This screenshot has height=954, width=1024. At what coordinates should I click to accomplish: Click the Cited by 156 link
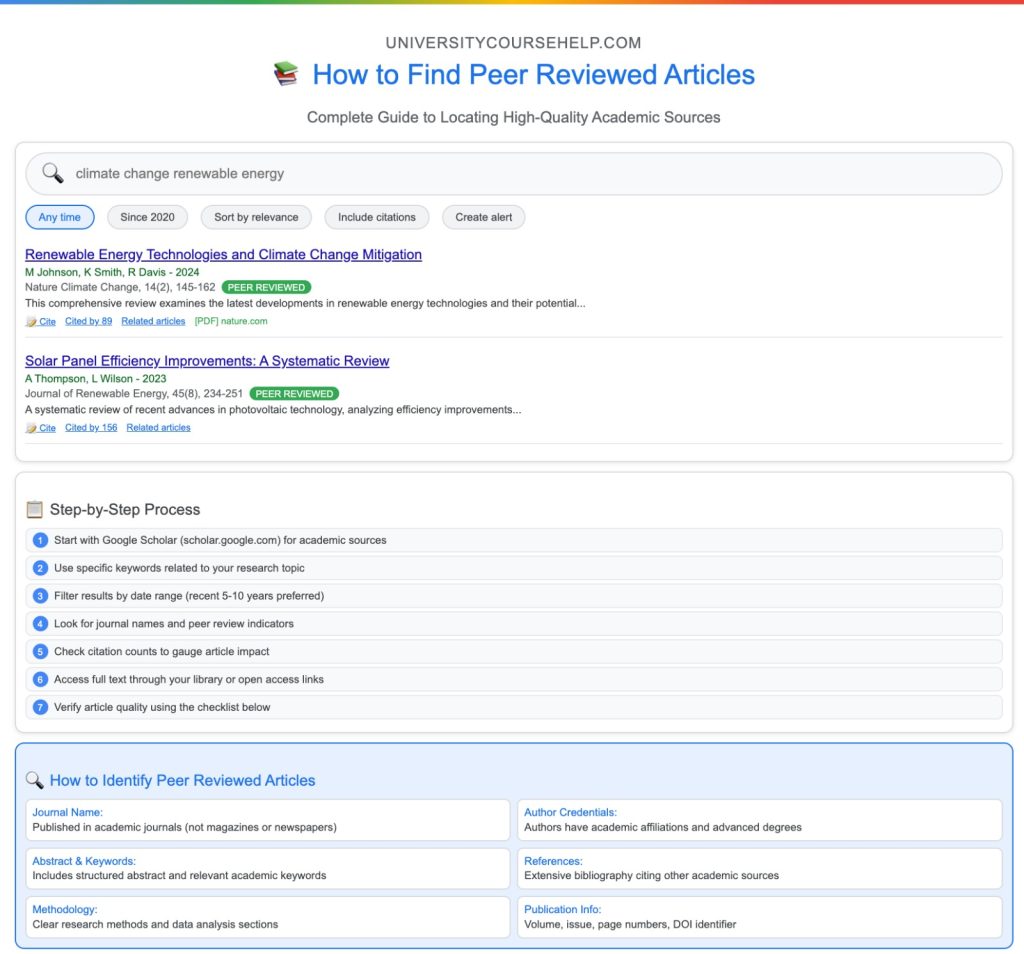[91, 427]
